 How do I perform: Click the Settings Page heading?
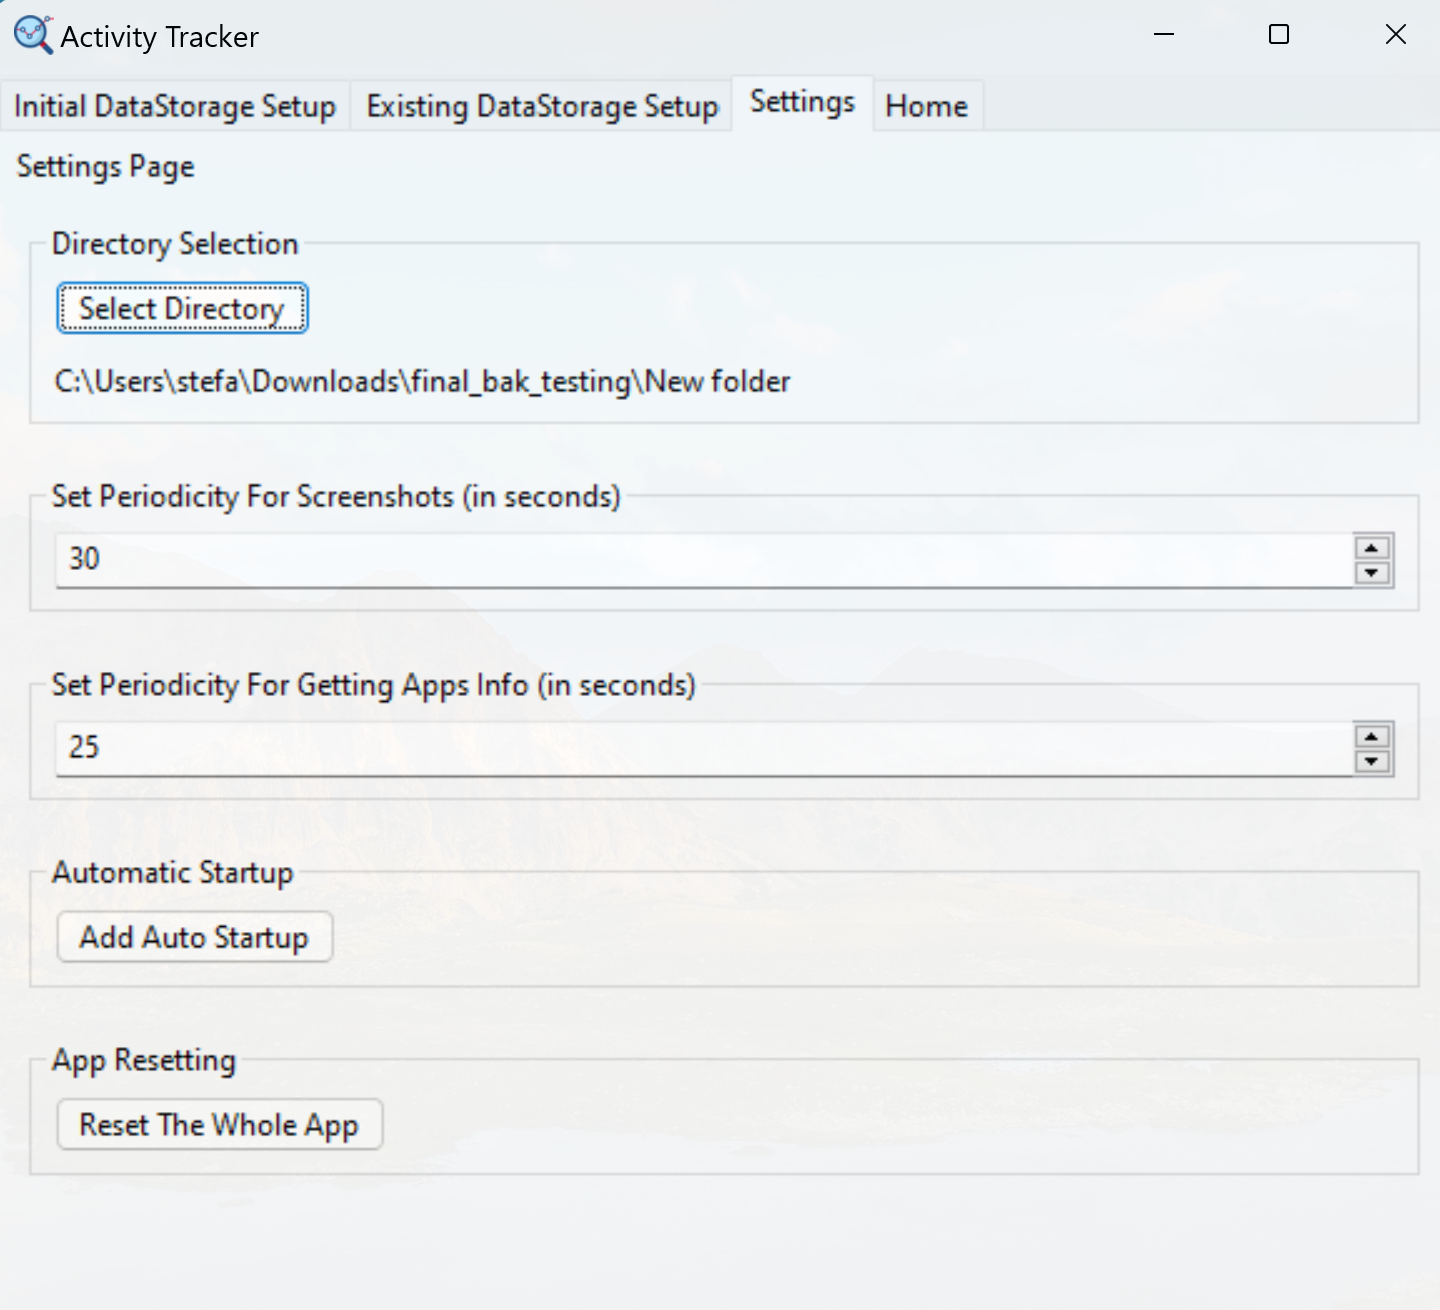(x=105, y=167)
